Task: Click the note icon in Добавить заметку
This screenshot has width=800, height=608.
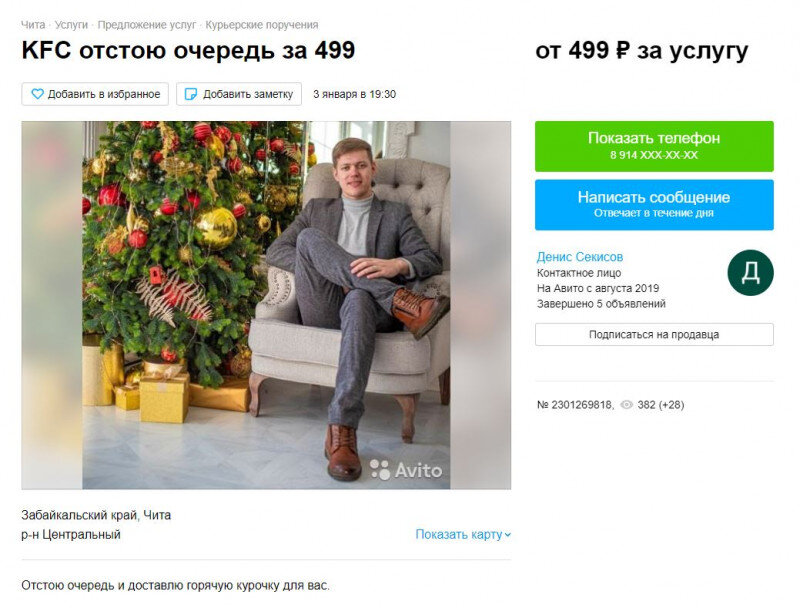Action: coord(190,94)
